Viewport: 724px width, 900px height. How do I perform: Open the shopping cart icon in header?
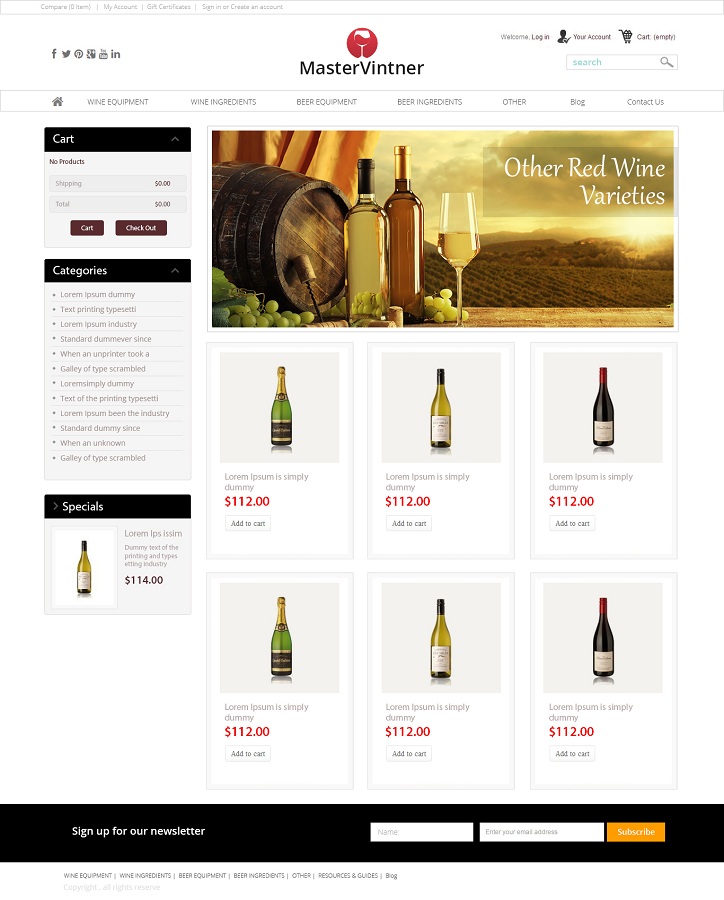click(626, 36)
